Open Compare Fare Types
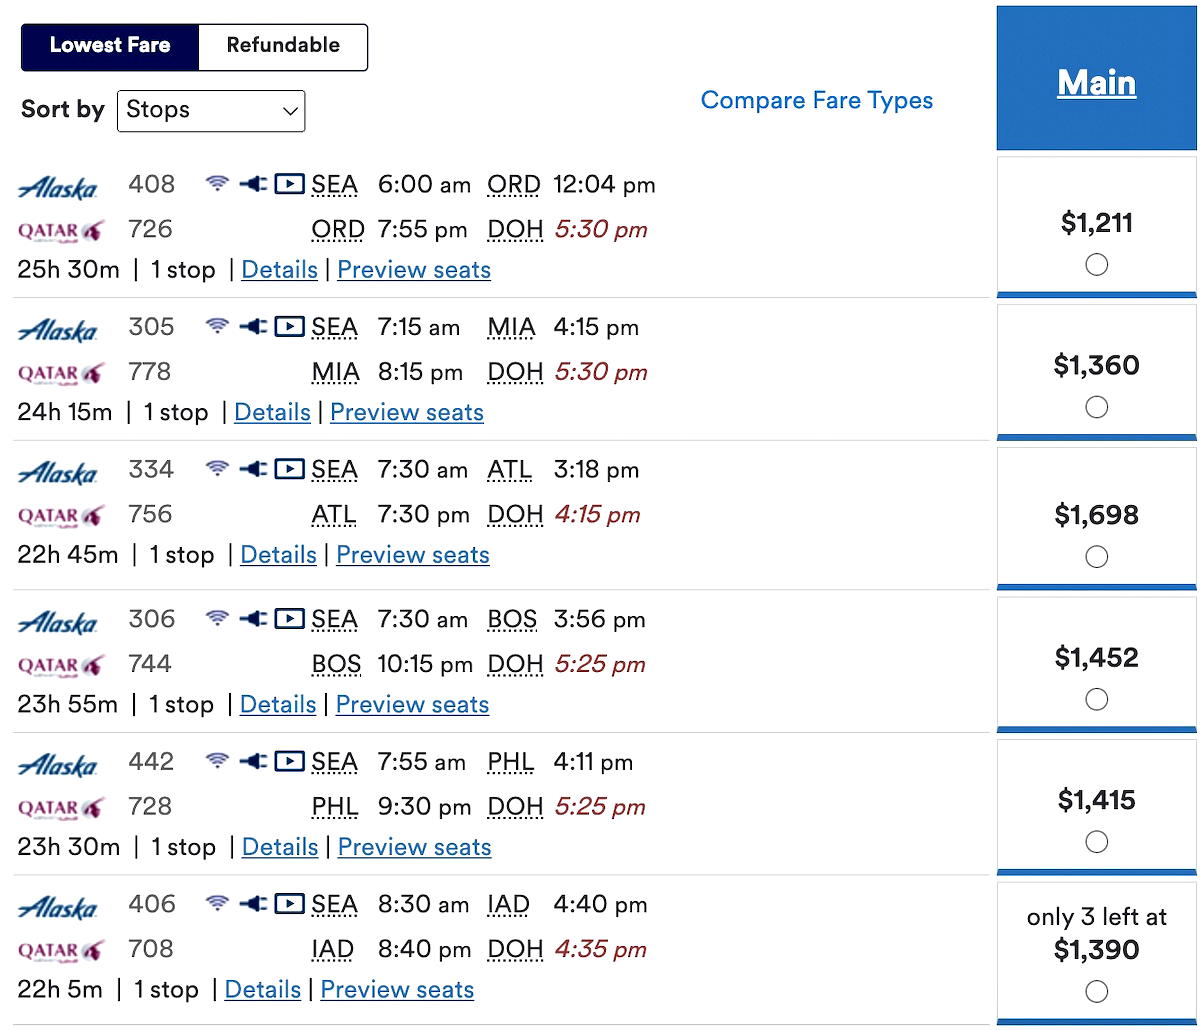This screenshot has height=1030, width=1200. [817, 100]
